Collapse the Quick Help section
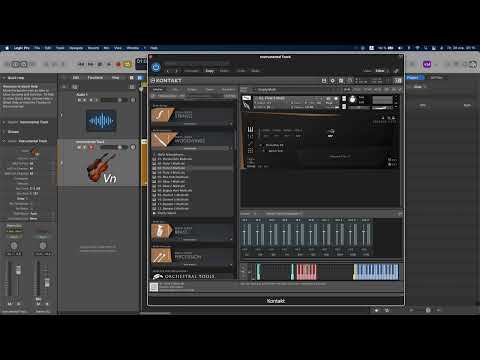Screen dimensions: 480x360 point(4,78)
